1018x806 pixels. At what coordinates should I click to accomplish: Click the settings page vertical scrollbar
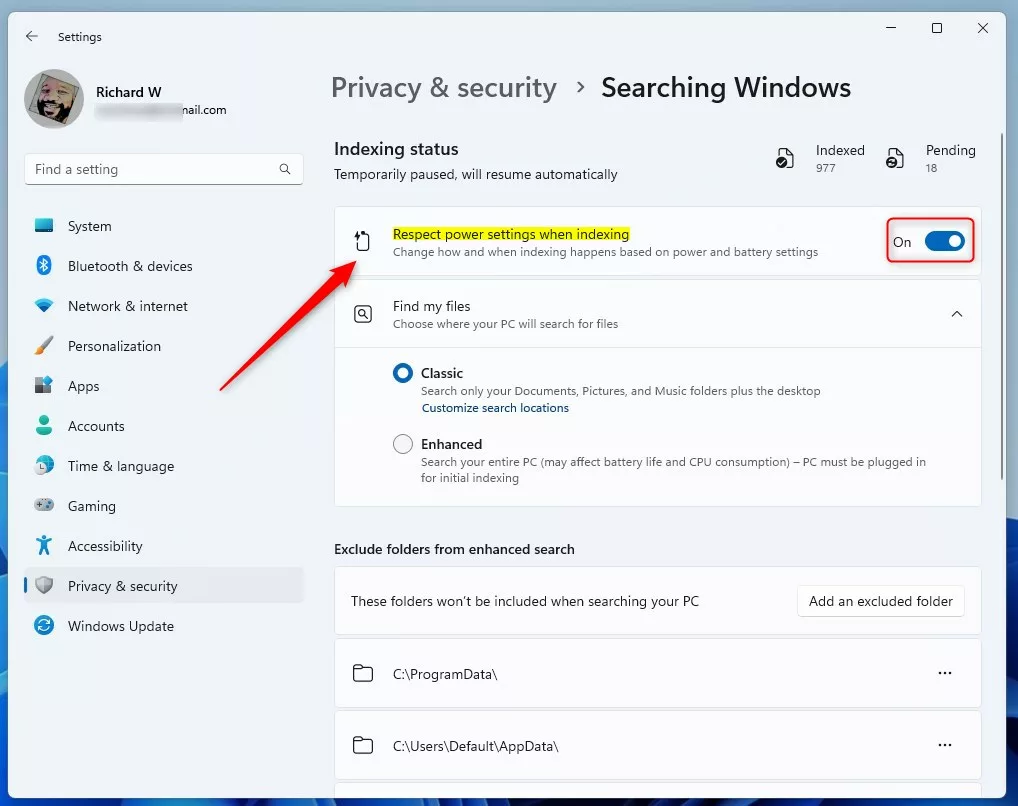tap(1002, 307)
